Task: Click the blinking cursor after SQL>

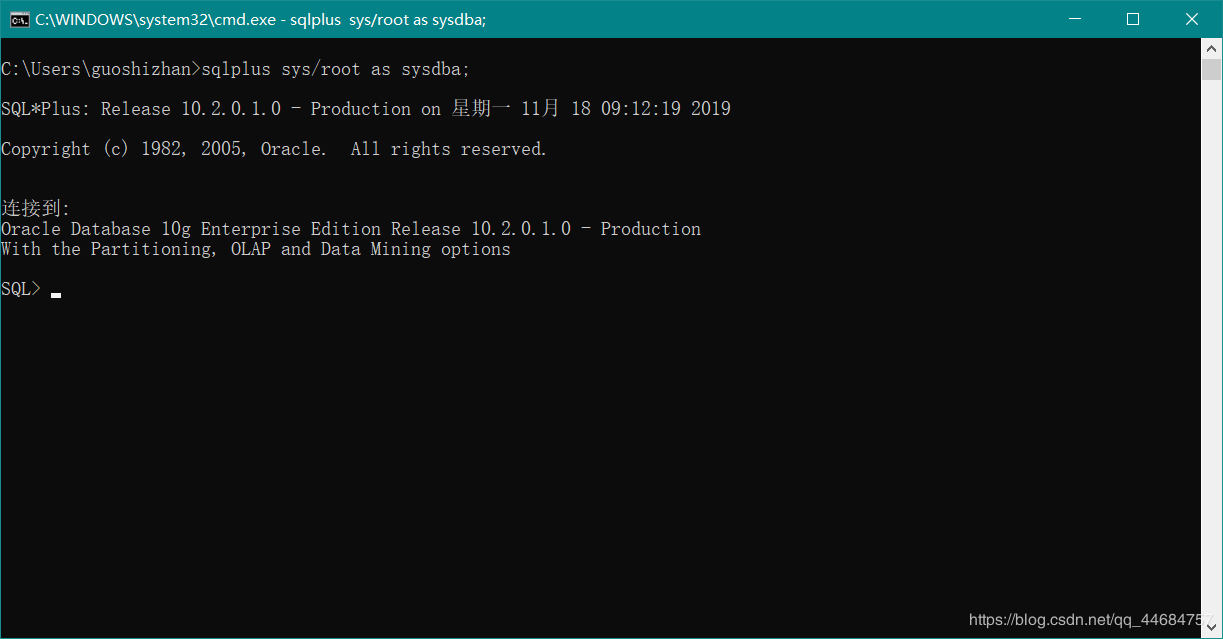Action: point(56,294)
